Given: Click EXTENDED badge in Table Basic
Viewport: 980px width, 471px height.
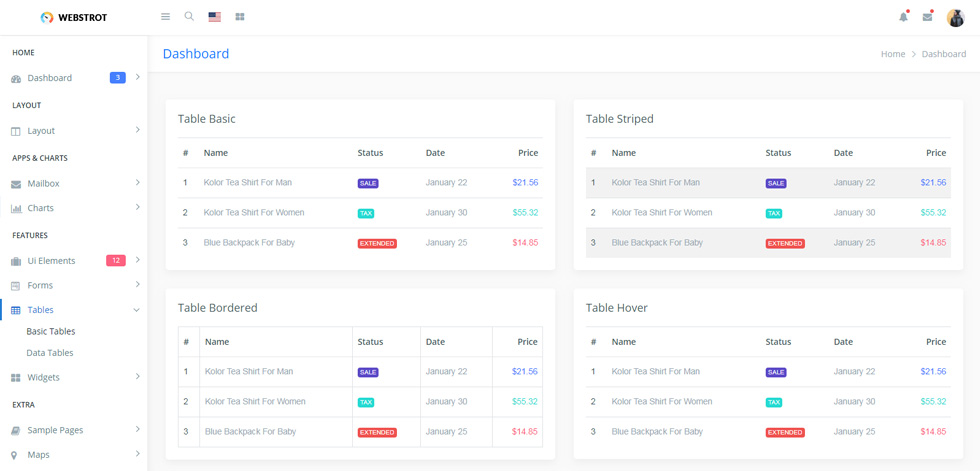Looking at the screenshot, I should pyautogui.click(x=378, y=244).
